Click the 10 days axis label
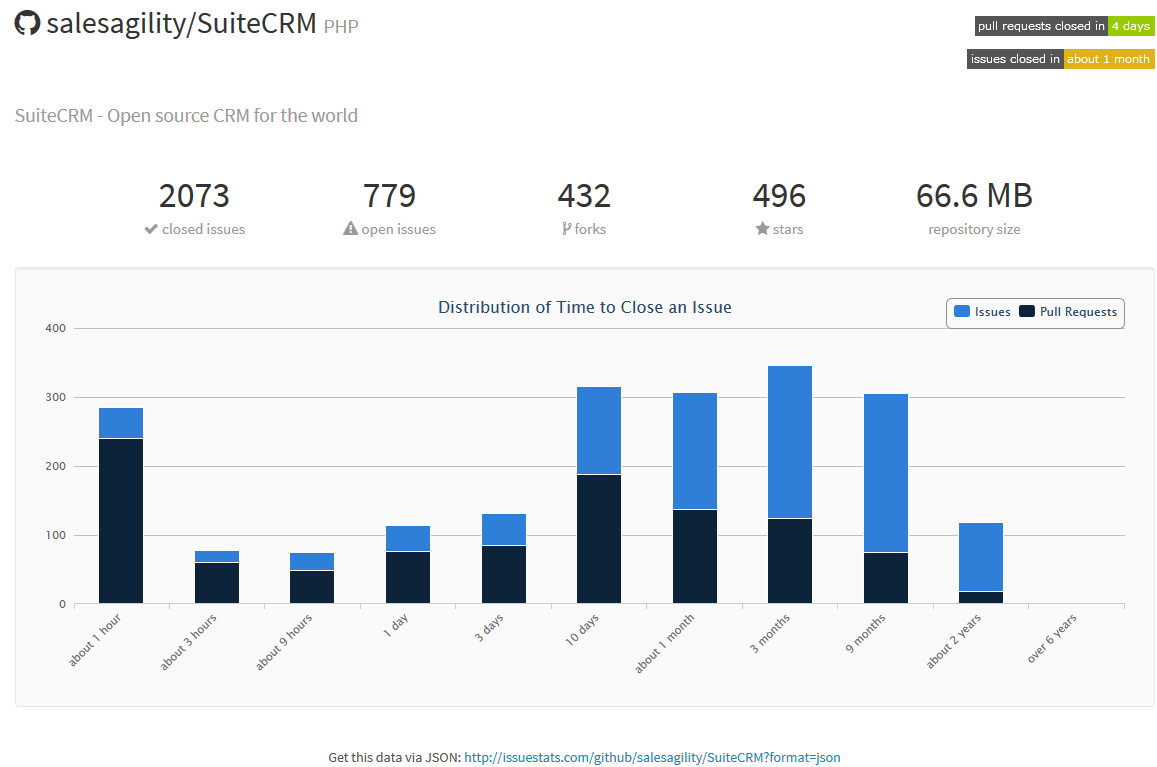This screenshot has width=1157, height=767. (582, 630)
